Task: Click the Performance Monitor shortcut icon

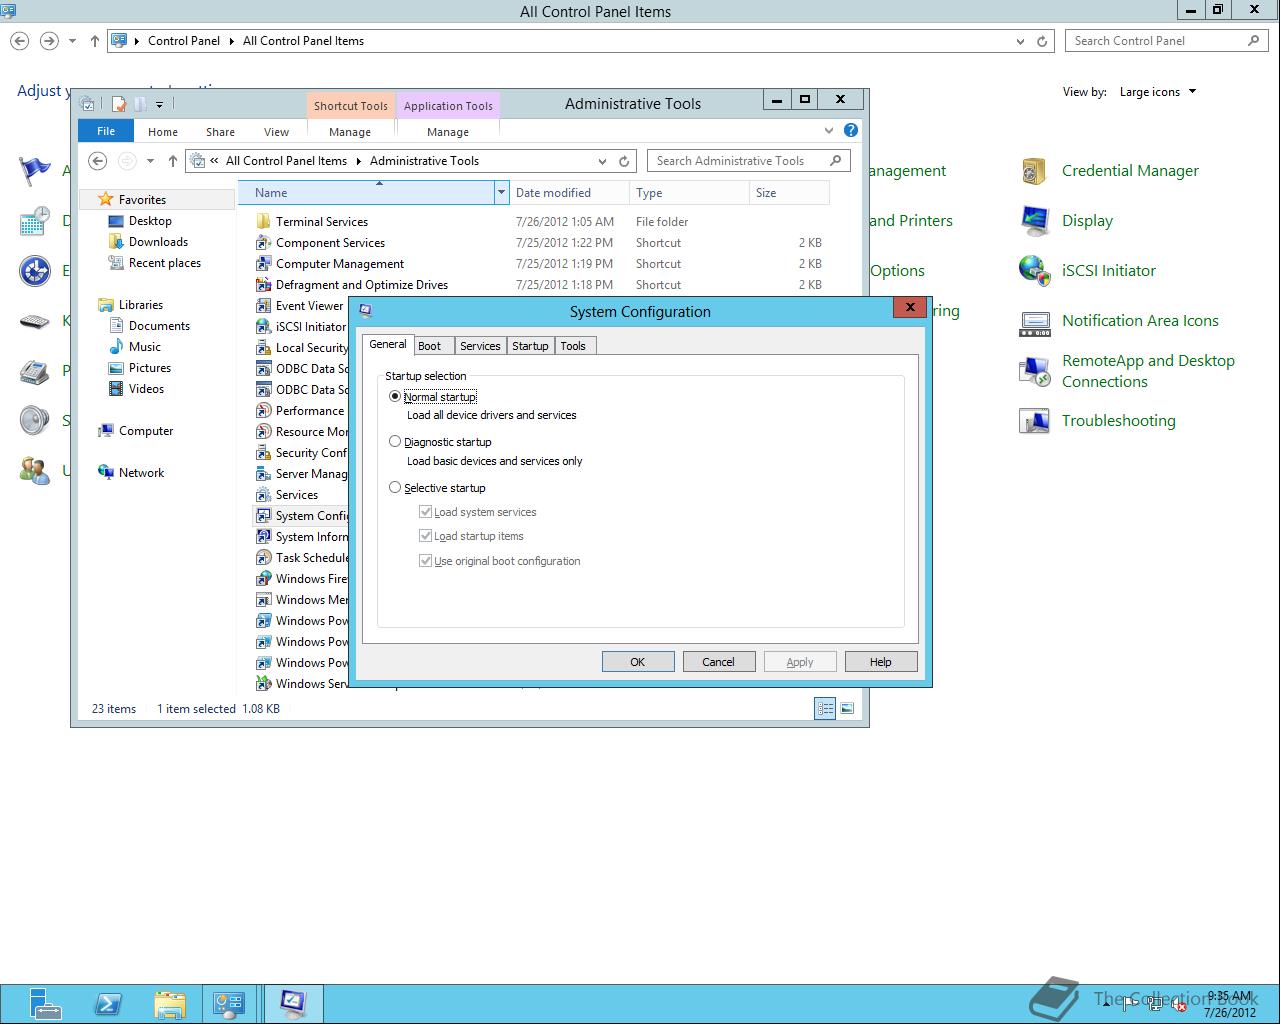Action: [263, 411]
